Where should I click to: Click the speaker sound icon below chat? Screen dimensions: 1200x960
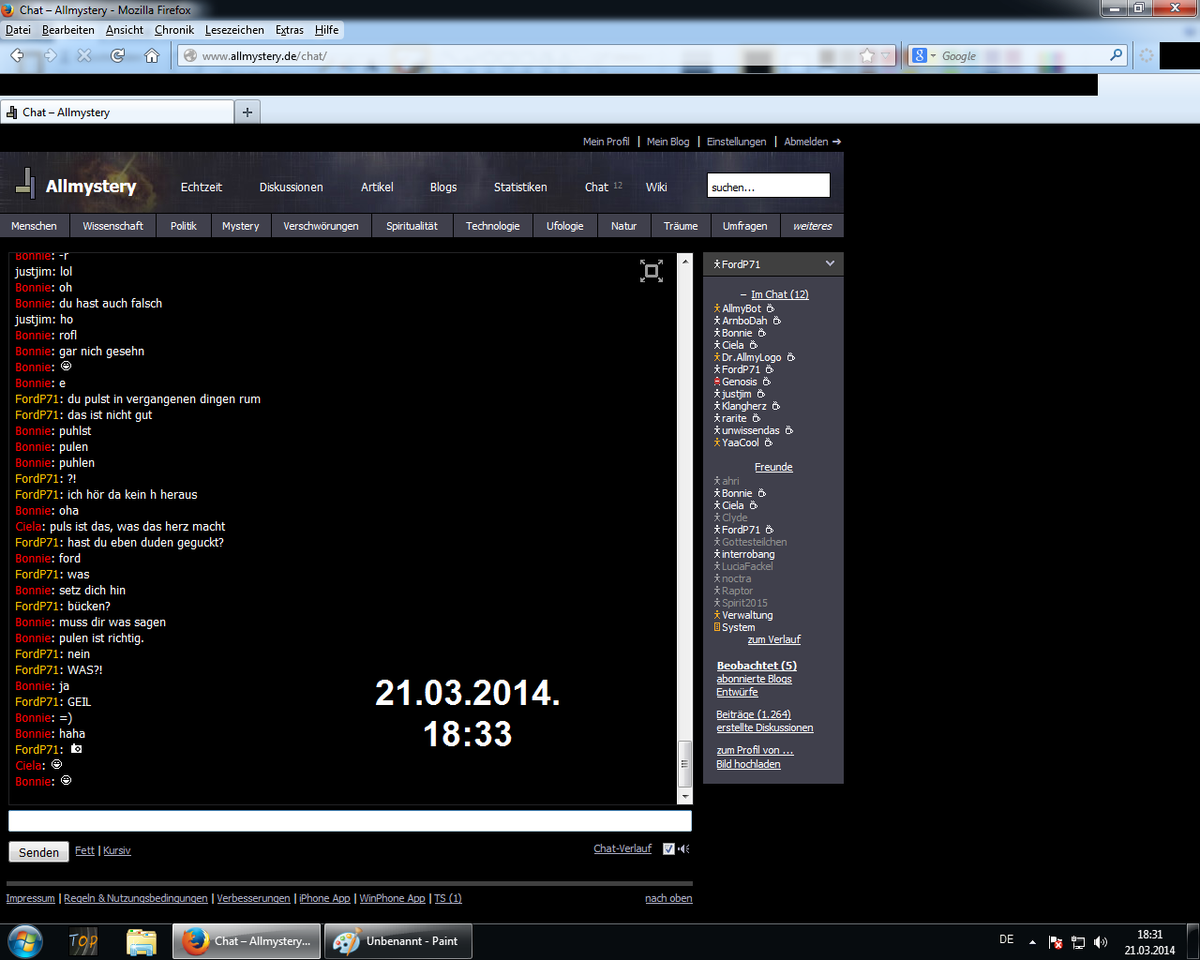(684, 849)
